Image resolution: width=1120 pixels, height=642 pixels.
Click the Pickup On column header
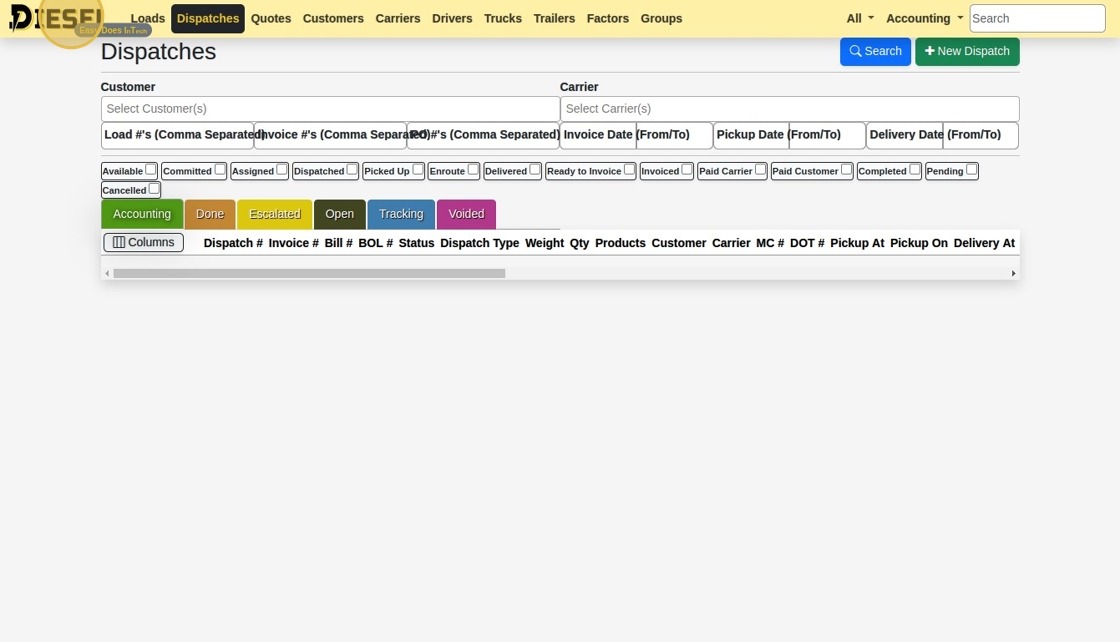[919, 243]
